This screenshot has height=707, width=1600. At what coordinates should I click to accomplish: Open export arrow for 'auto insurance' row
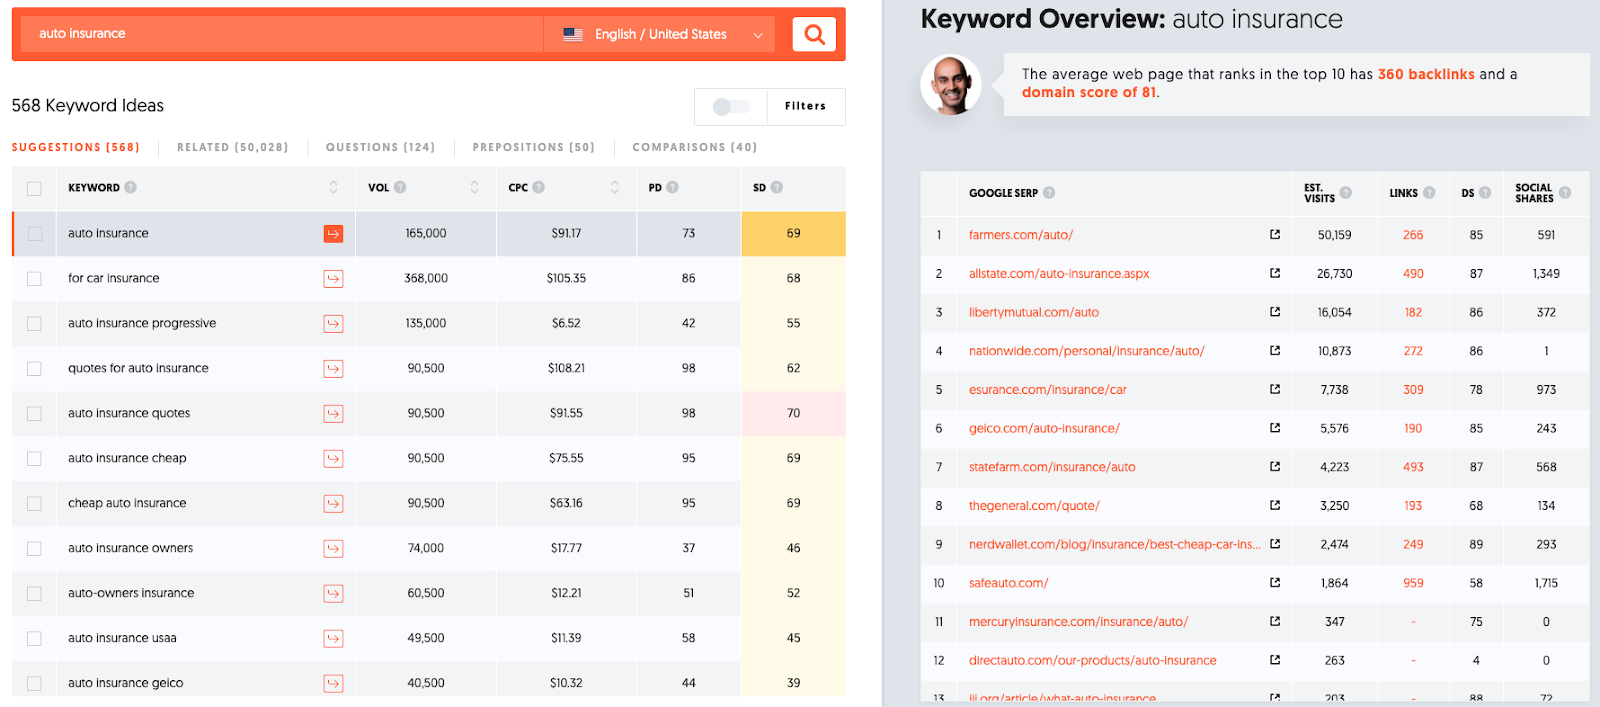333,233
